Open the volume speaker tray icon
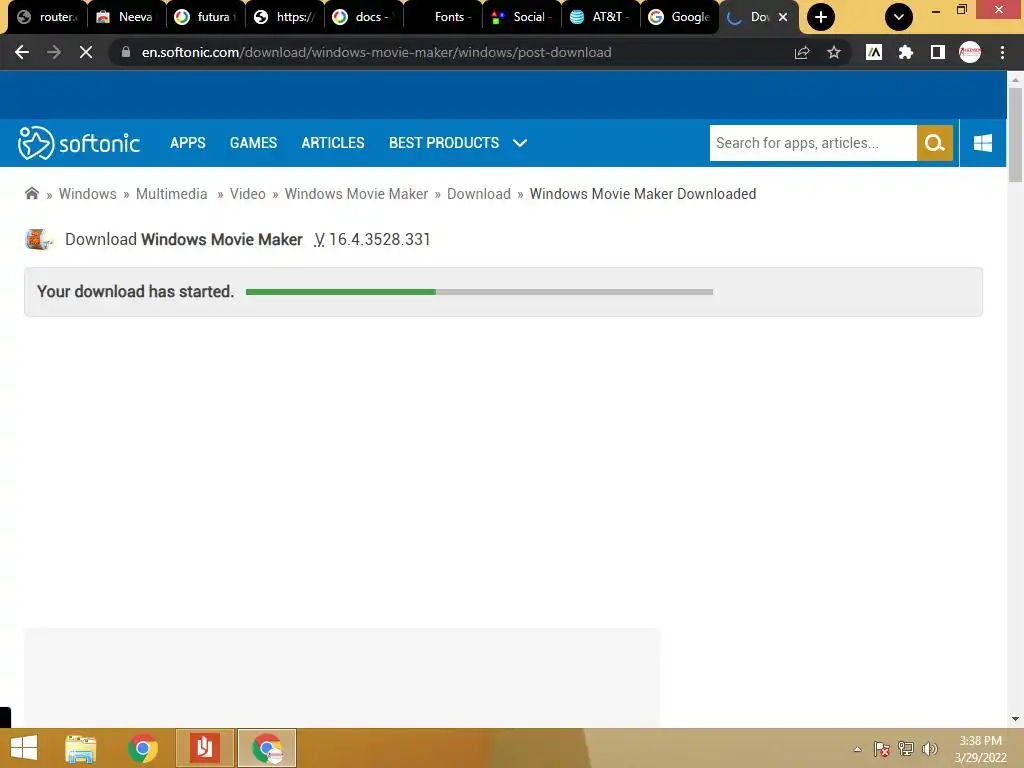Image resolution: width=1024 pixels, height=768 pixels. (x=929, y=749)
